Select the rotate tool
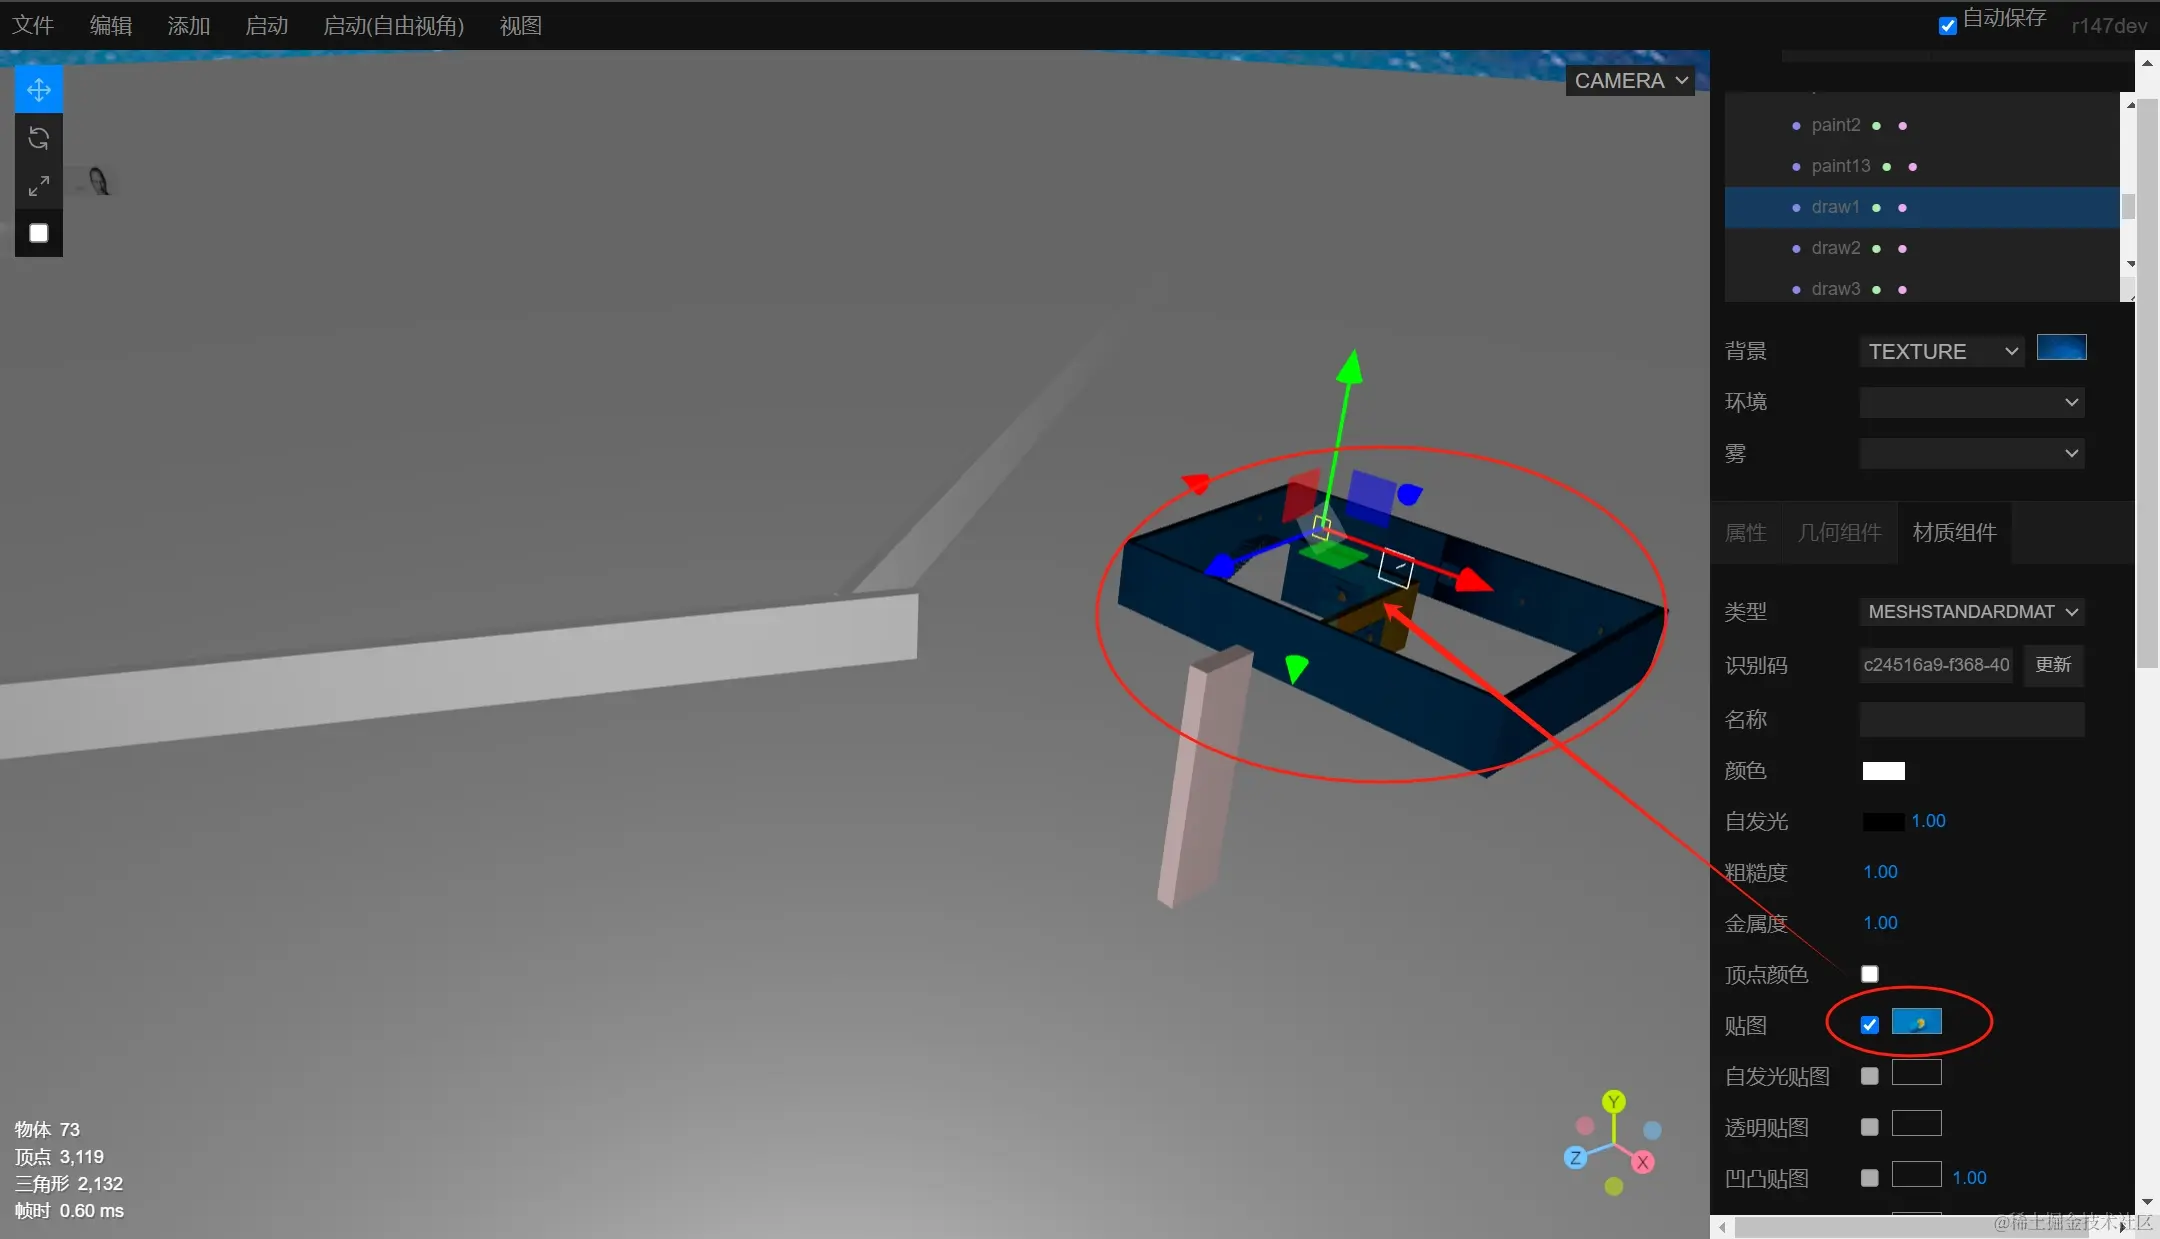Screen dimensions: 2160x1239 pyautogui.click(x=39, y=138)
